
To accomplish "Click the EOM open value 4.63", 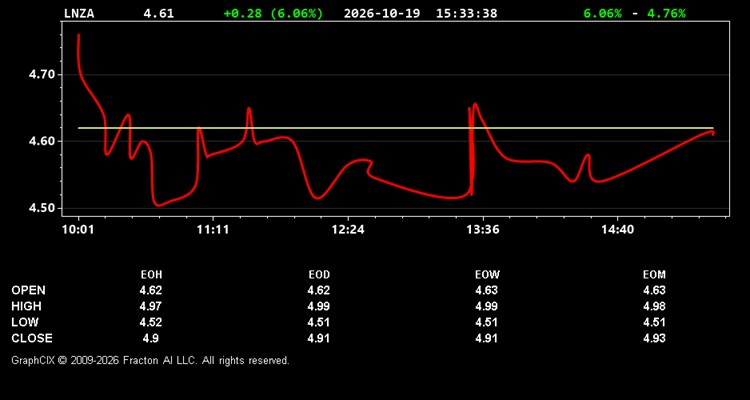I will click(654, 290).
